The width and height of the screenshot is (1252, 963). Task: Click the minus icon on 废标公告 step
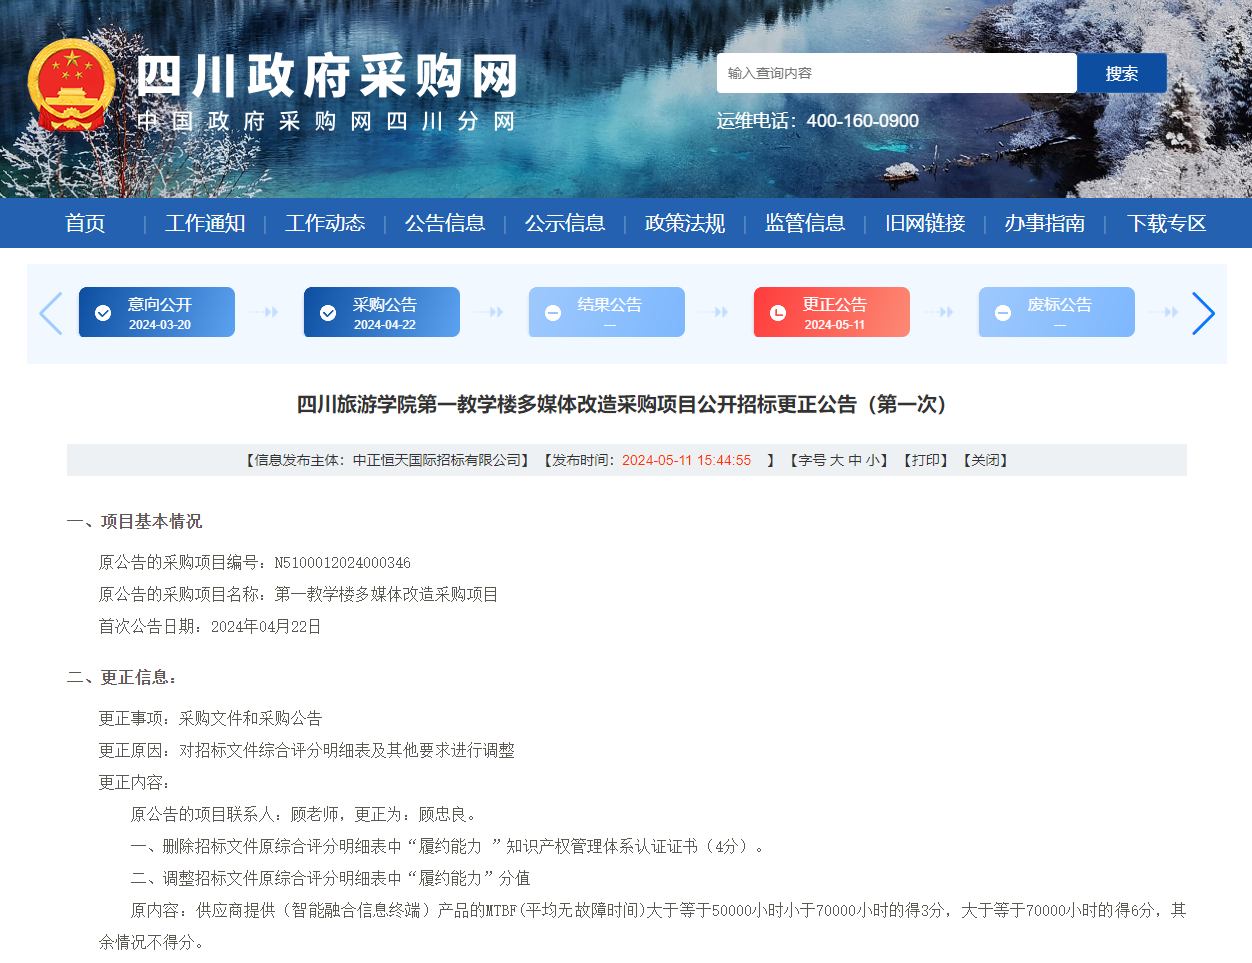(1003, 313)
